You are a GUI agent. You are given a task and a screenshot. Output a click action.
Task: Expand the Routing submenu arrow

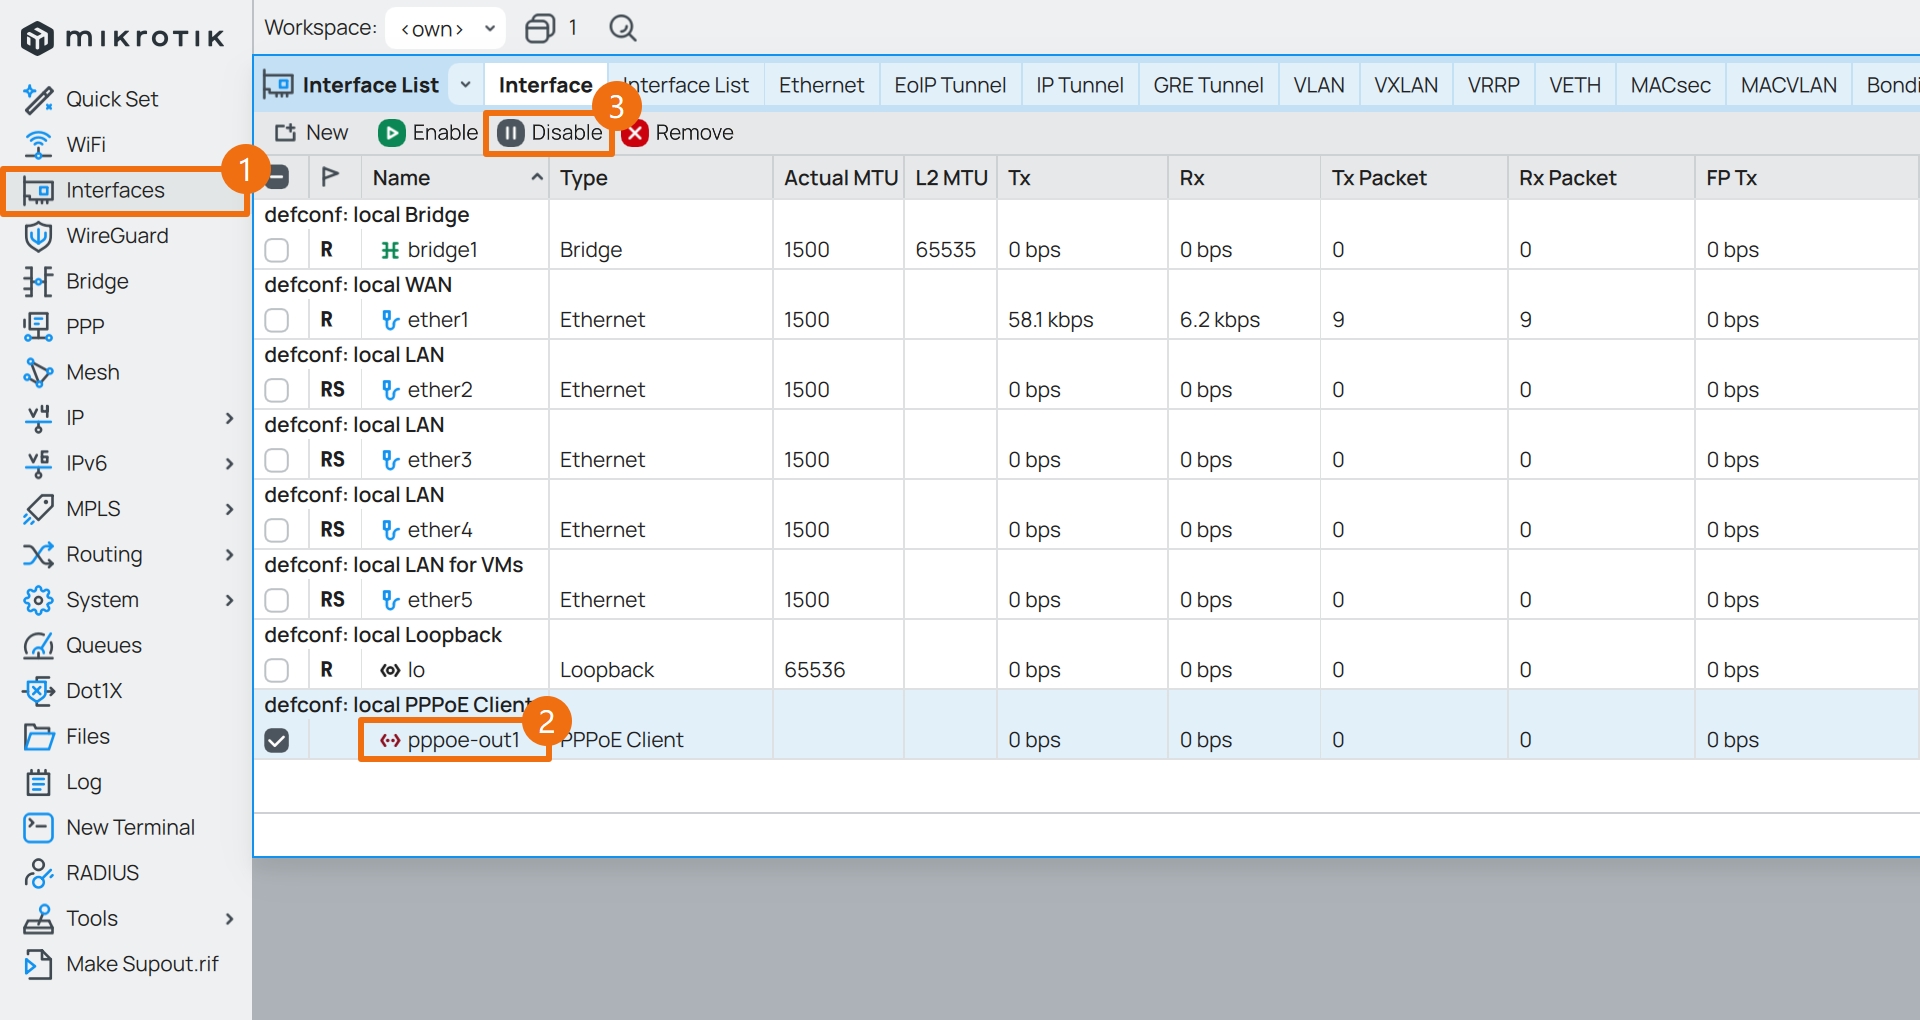(x=230, y=555)
